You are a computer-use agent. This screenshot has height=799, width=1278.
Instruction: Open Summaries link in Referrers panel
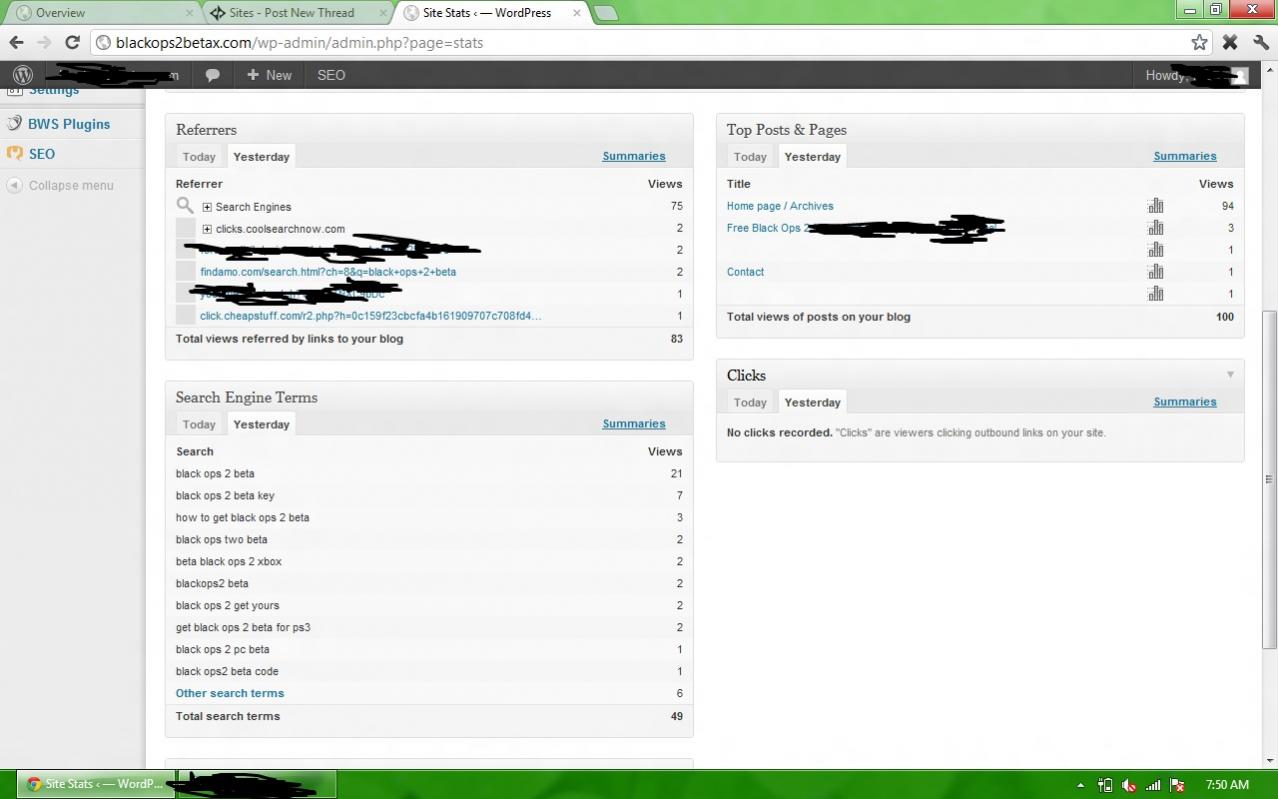pos(634,156)
